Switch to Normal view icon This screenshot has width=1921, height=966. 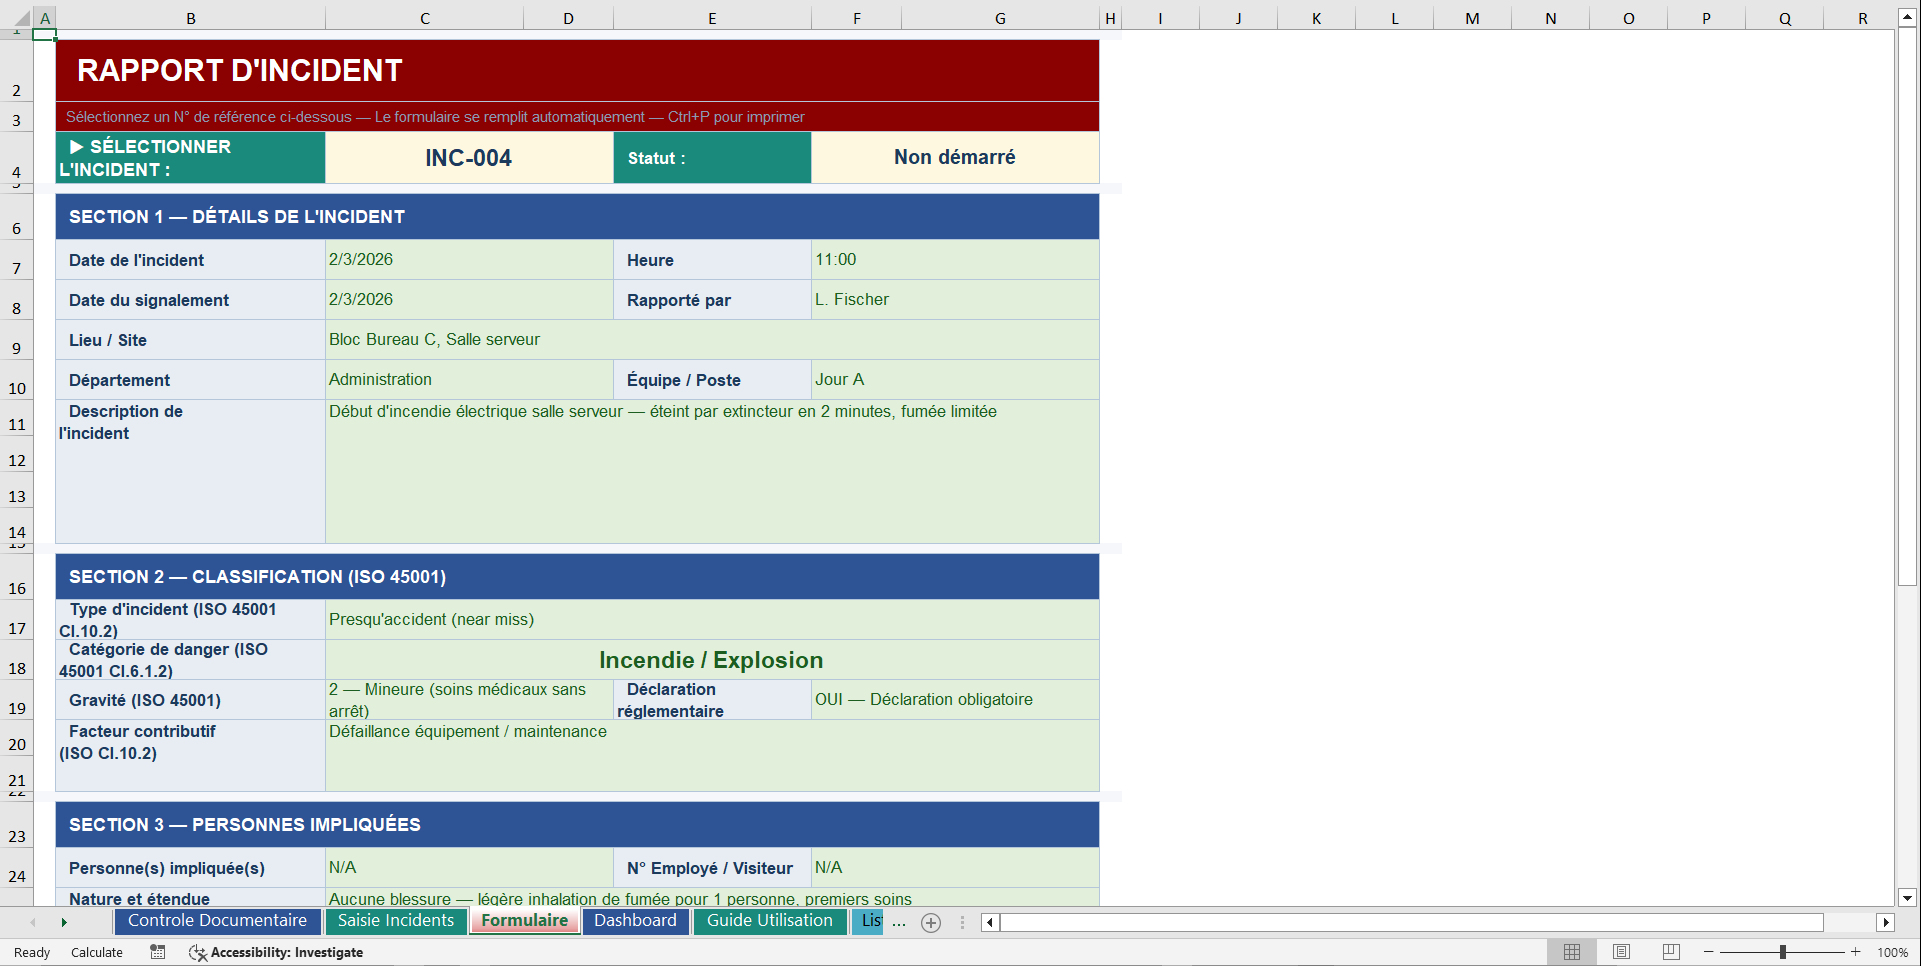coord(1571,952)
